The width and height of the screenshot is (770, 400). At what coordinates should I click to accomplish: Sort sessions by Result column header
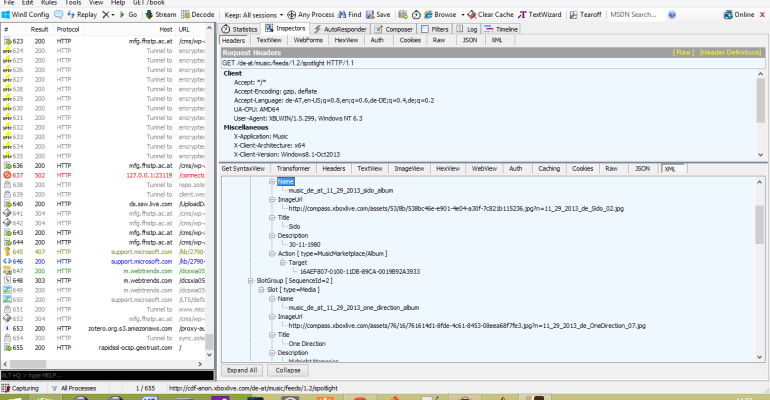(x=39, y=29)
